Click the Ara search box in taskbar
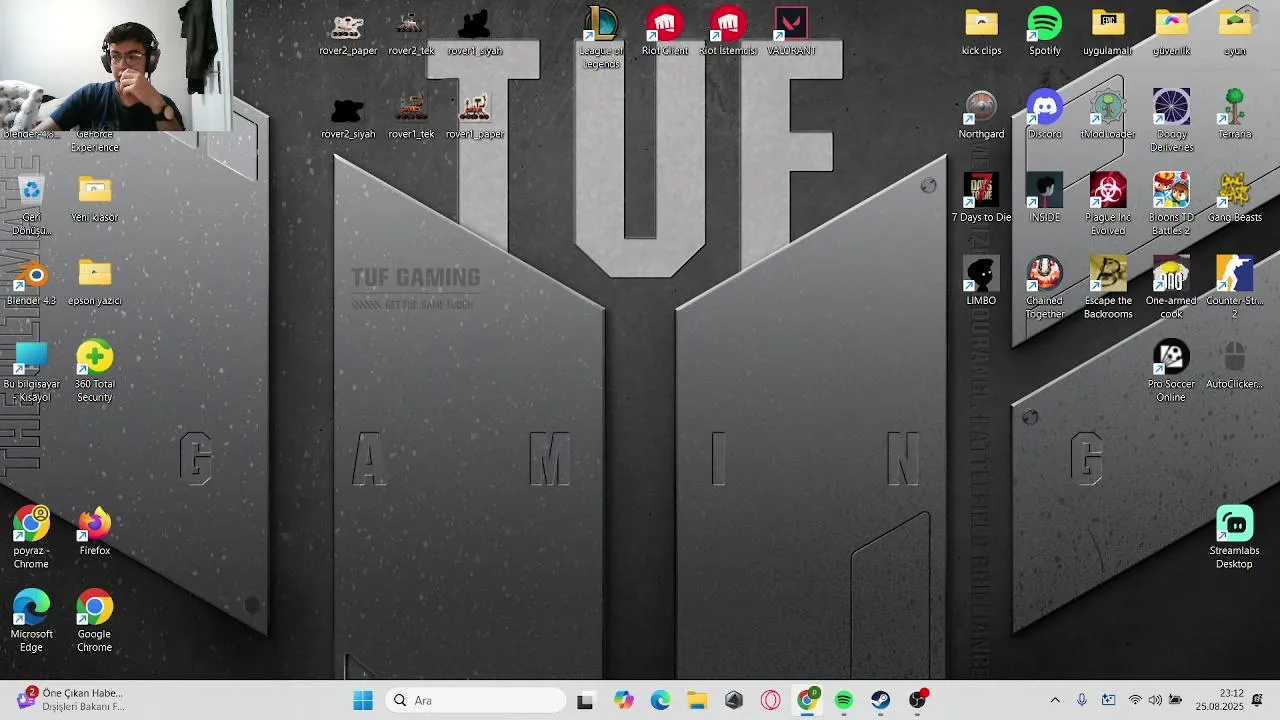 [x=474, y=700]
